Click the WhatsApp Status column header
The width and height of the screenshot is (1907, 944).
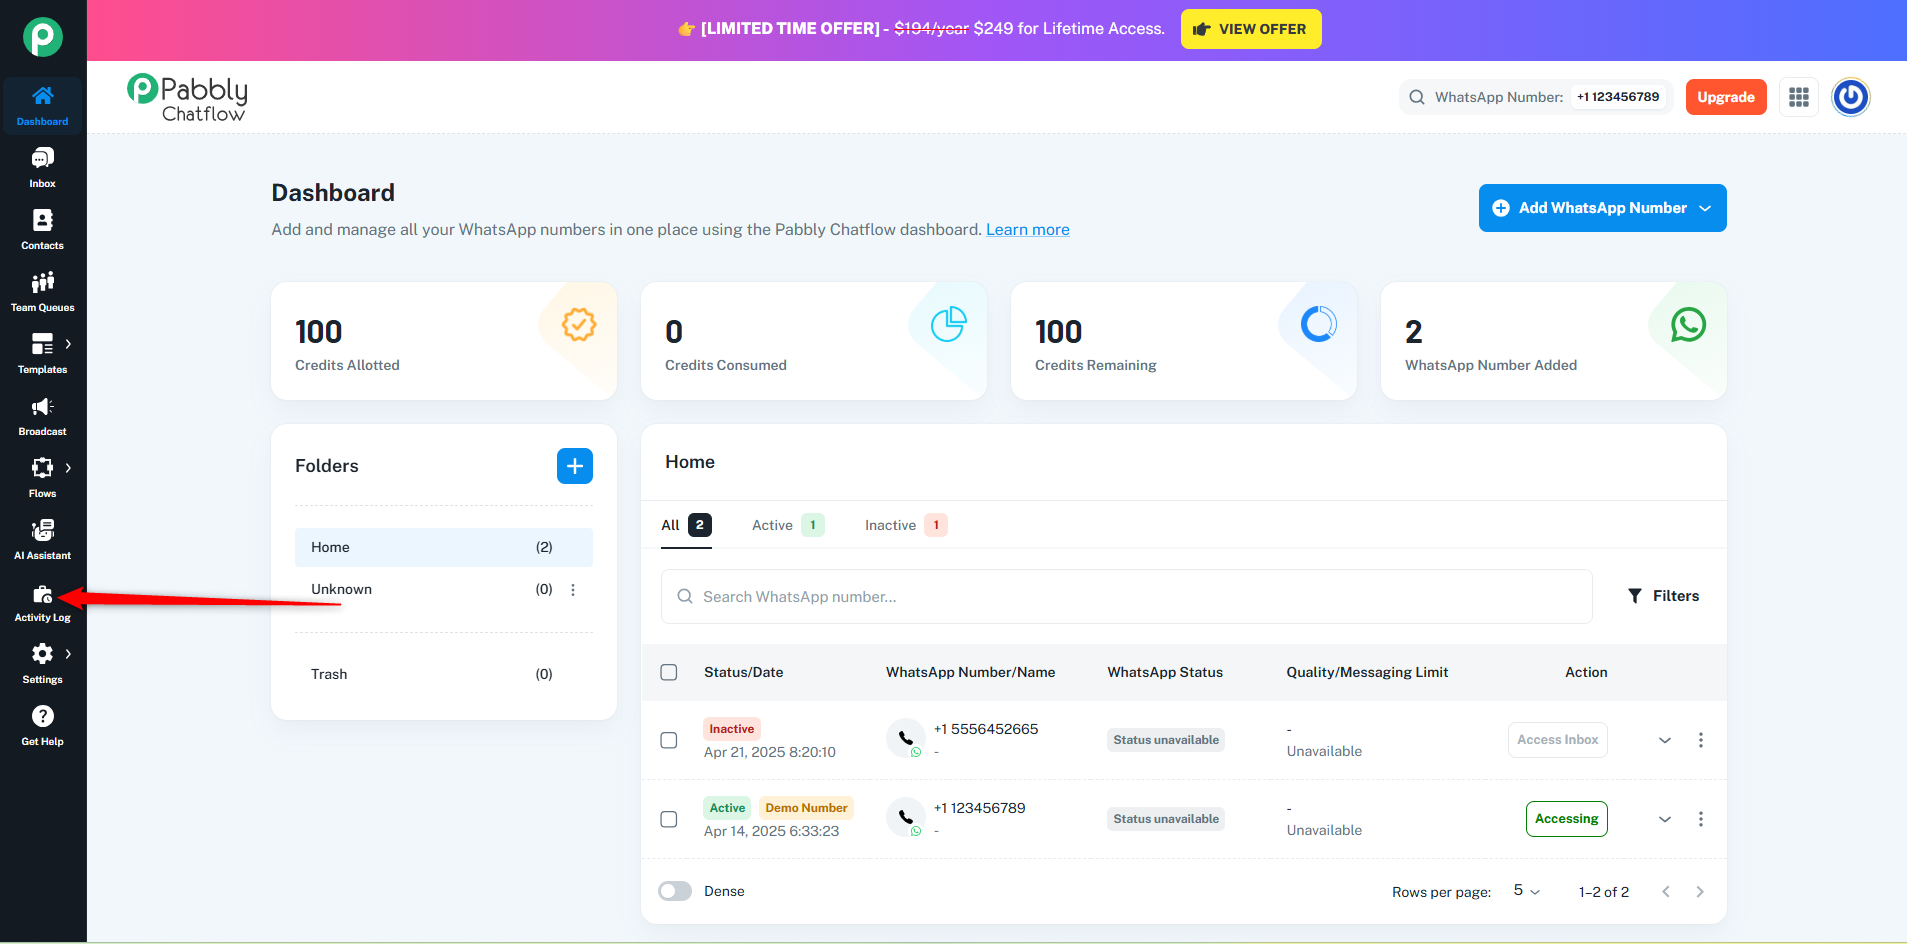(x=1165, y=672)
